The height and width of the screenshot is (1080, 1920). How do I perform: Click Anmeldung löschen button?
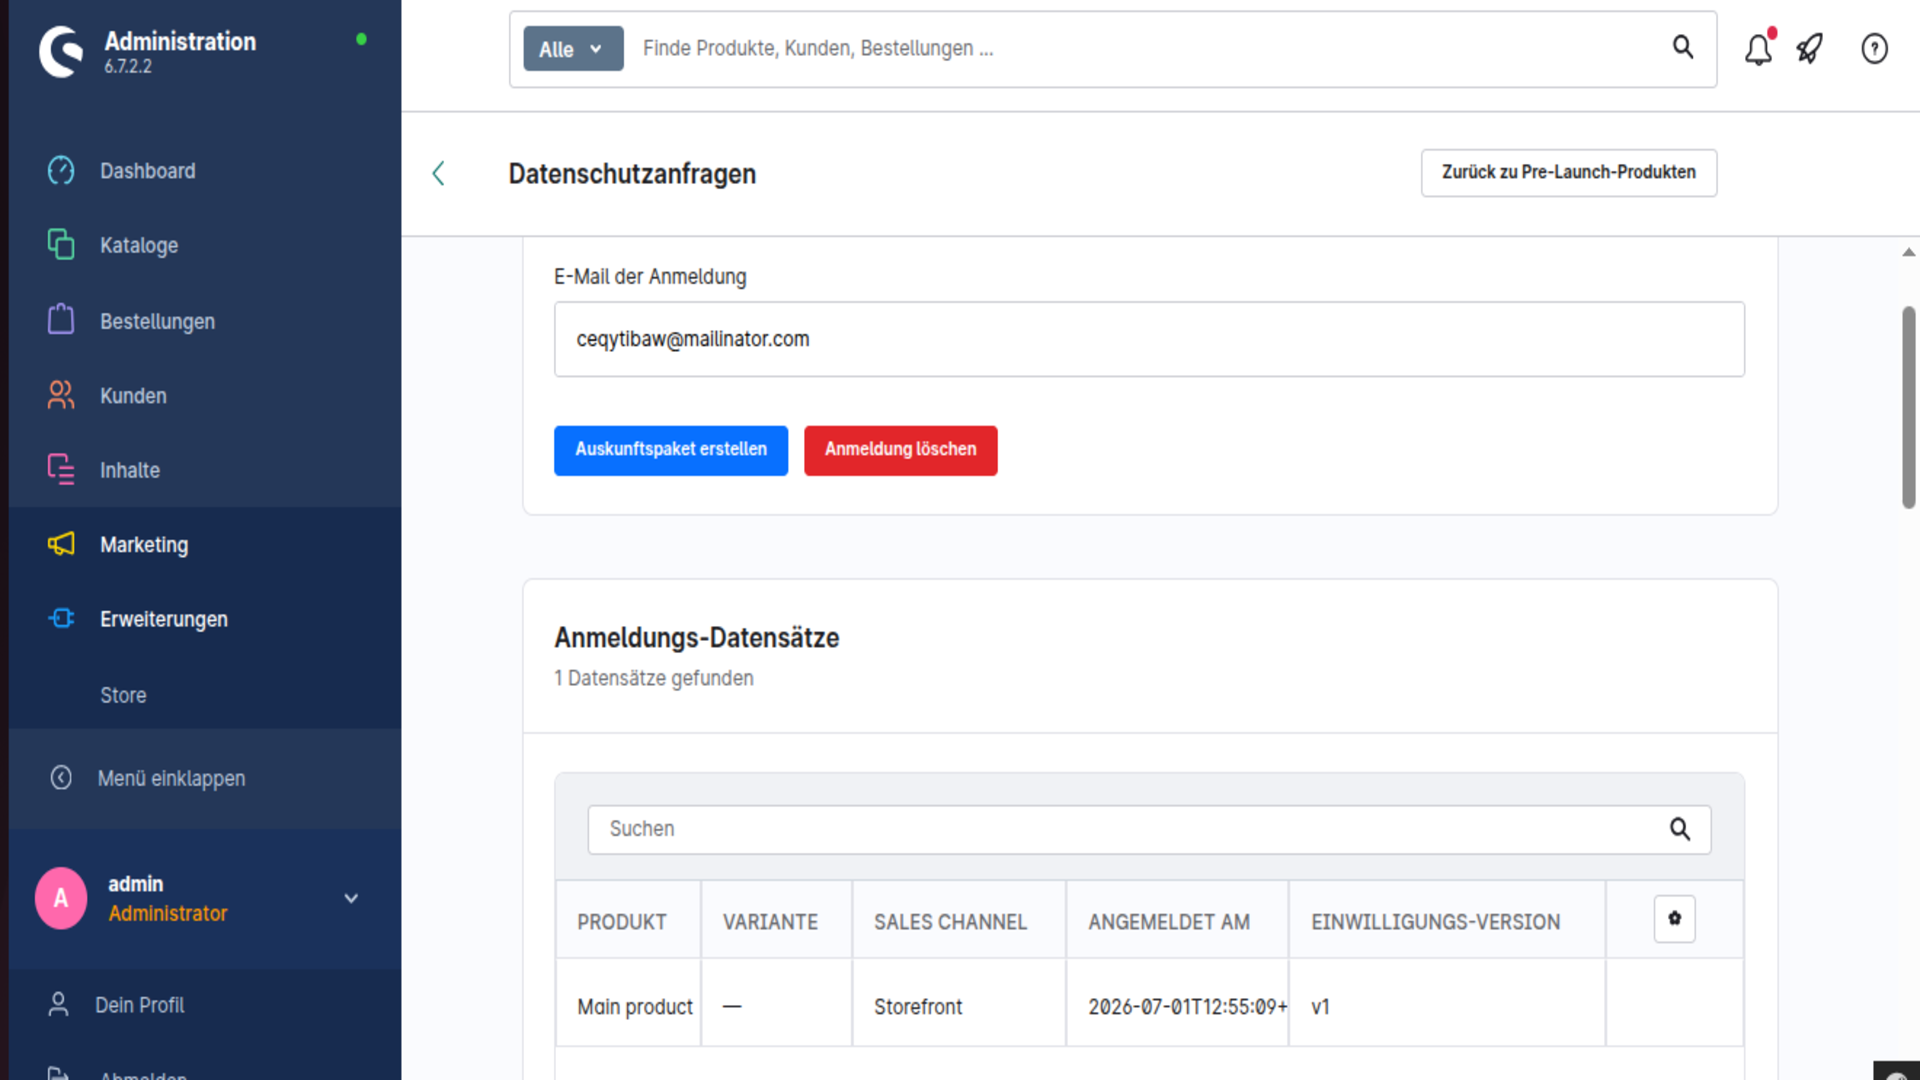point(900,450)
